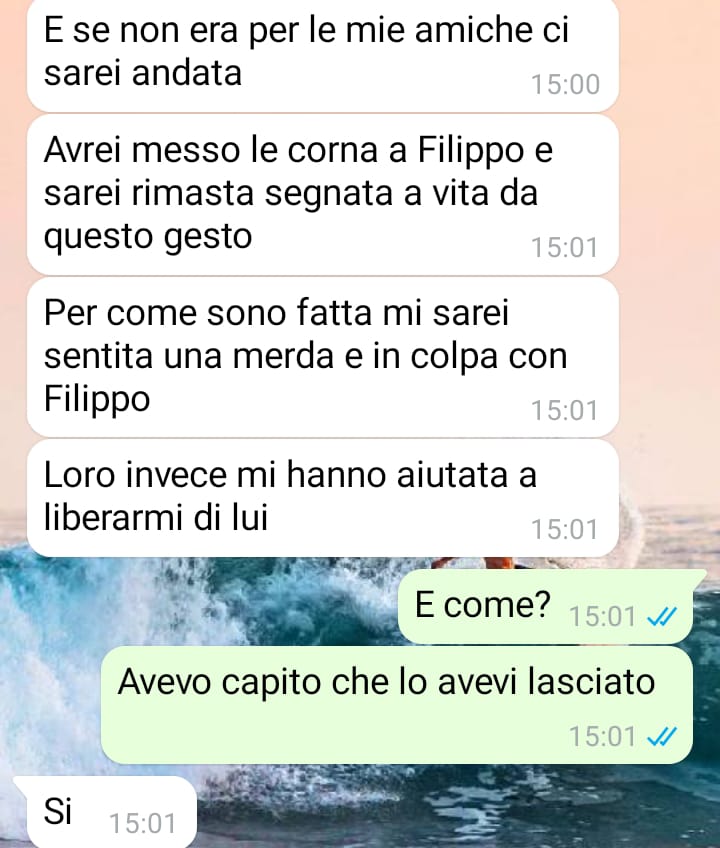Tap the 'Loro invece mi hanno aiutata' bubble

click(322, 498)
